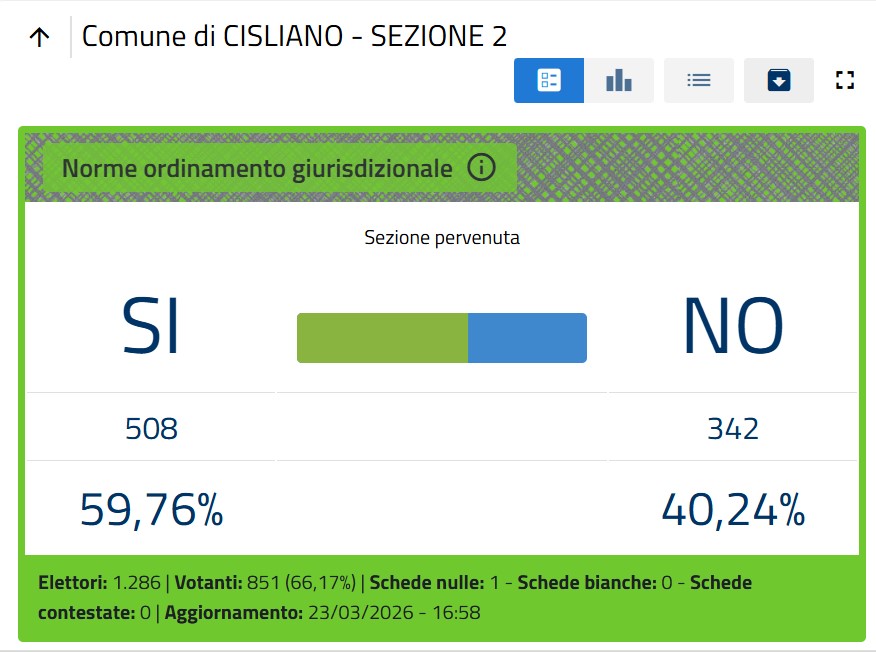Switch to the card summary view
Viewport: 876px width, 652px height.
pyautogui.click(x=548, y=80)
